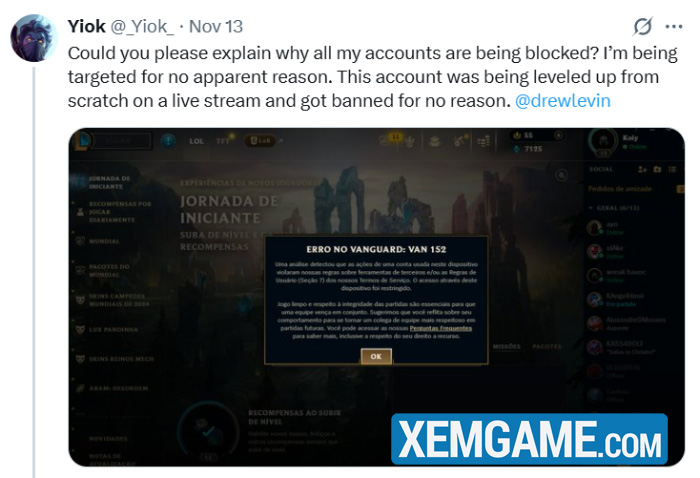Open Perguntas Frequentes link in dialog

coord(441,328)
